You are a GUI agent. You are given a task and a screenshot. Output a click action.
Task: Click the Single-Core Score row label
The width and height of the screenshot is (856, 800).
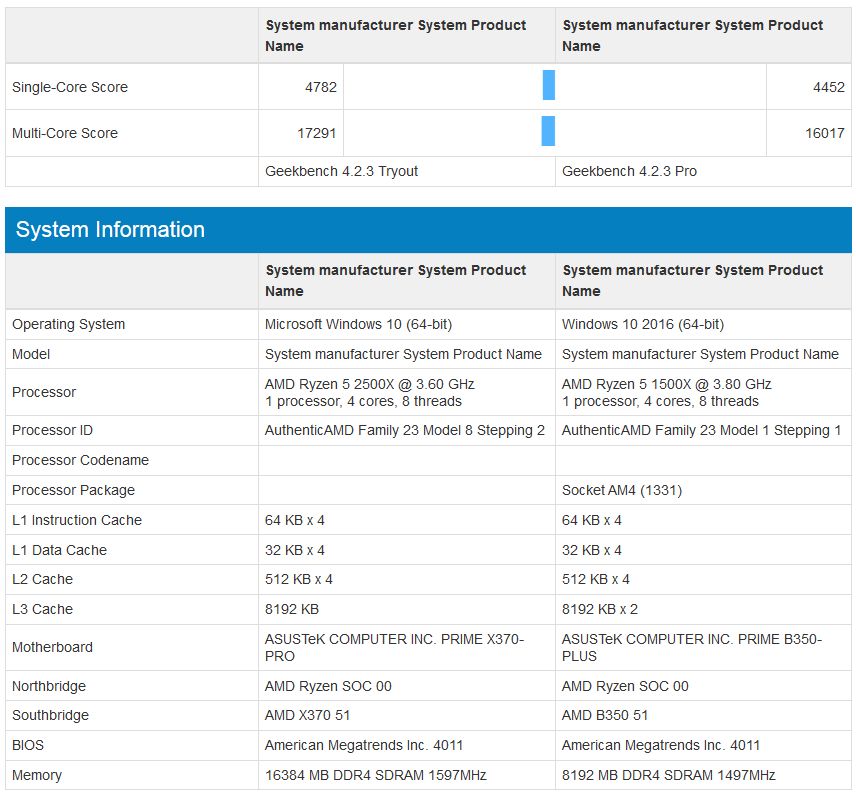coord(70,87)
